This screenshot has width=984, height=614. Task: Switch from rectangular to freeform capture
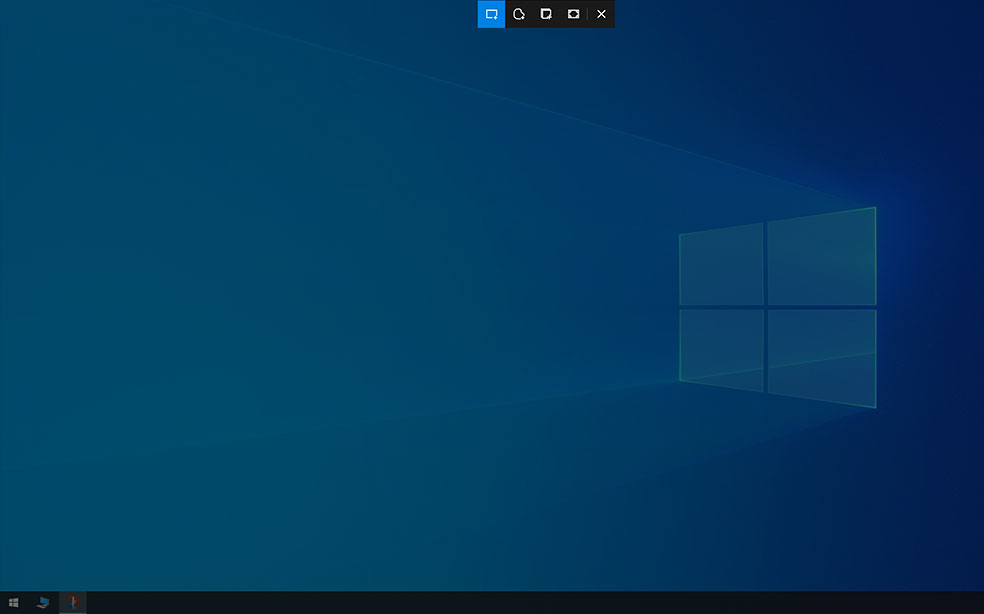(518, 14)
